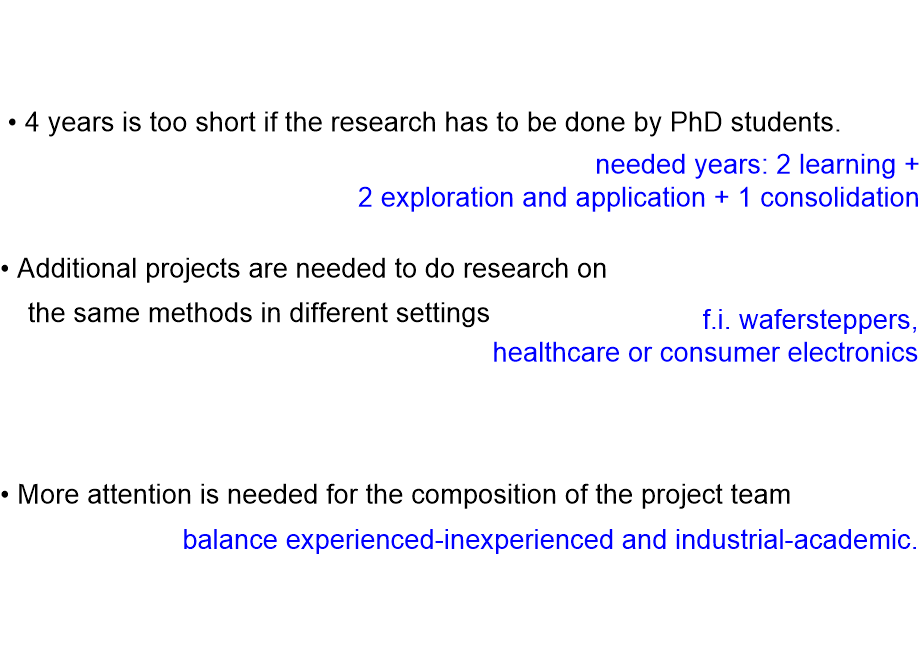Click 'the same methods in different settings'
Image resolution: width=920 pixels, height=660 pixels.
click(x=259, y=313)
